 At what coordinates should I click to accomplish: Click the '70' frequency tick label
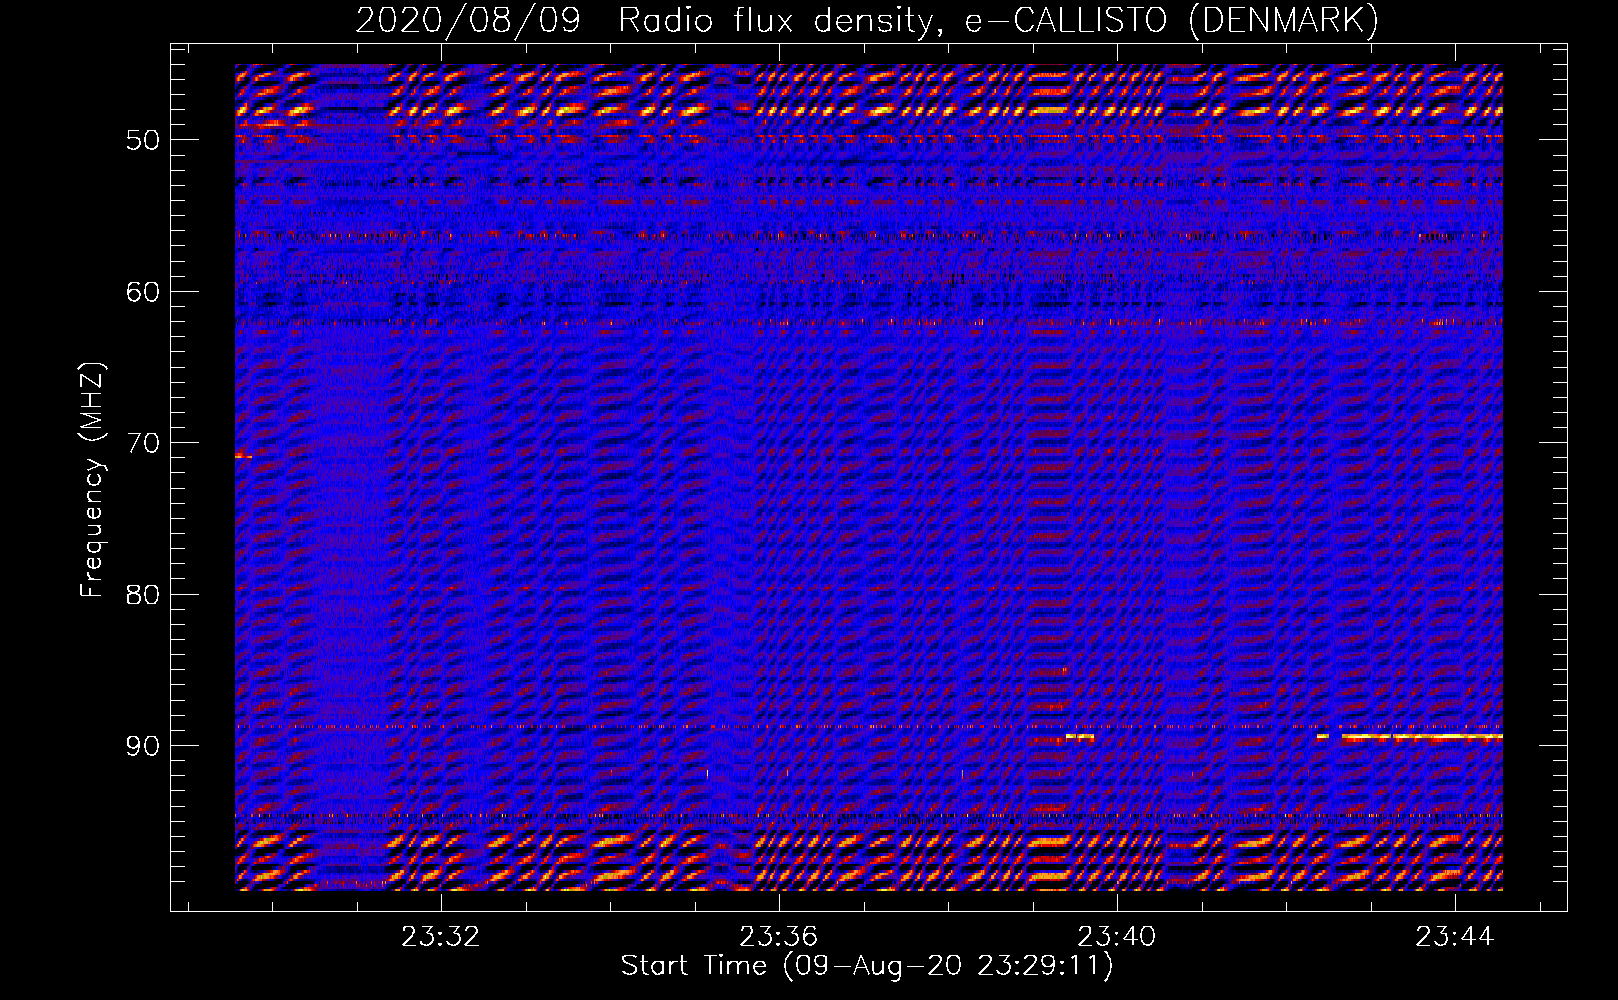[143, 443]
